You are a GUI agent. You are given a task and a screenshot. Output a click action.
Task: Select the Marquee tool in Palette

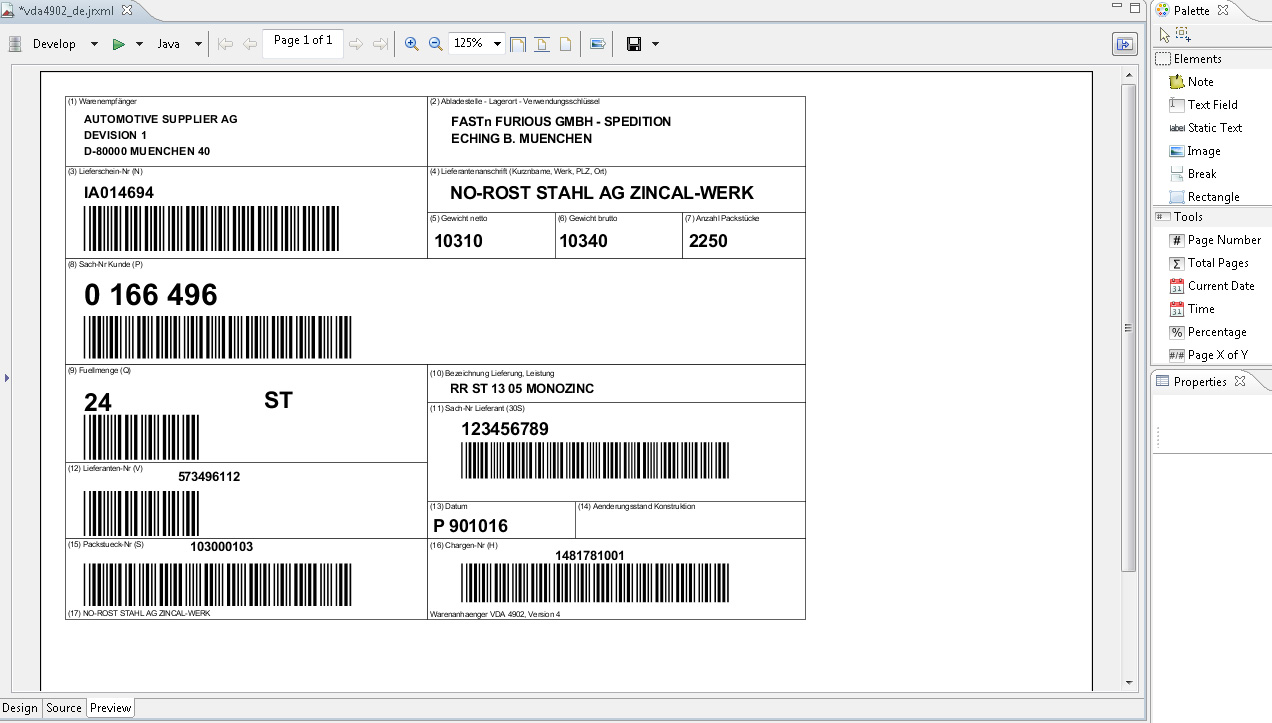[x=1182, y=34]
